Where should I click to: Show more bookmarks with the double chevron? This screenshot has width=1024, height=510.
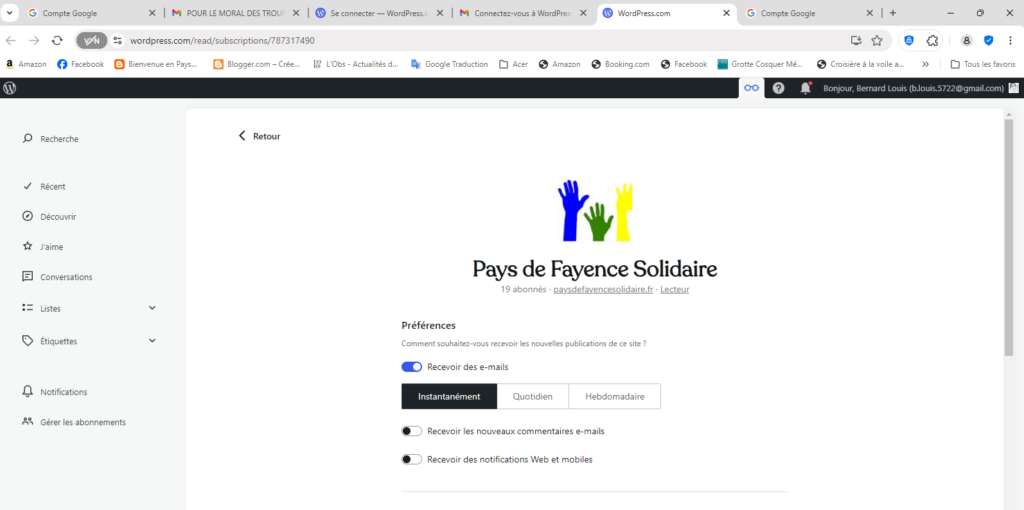[925, 64]
